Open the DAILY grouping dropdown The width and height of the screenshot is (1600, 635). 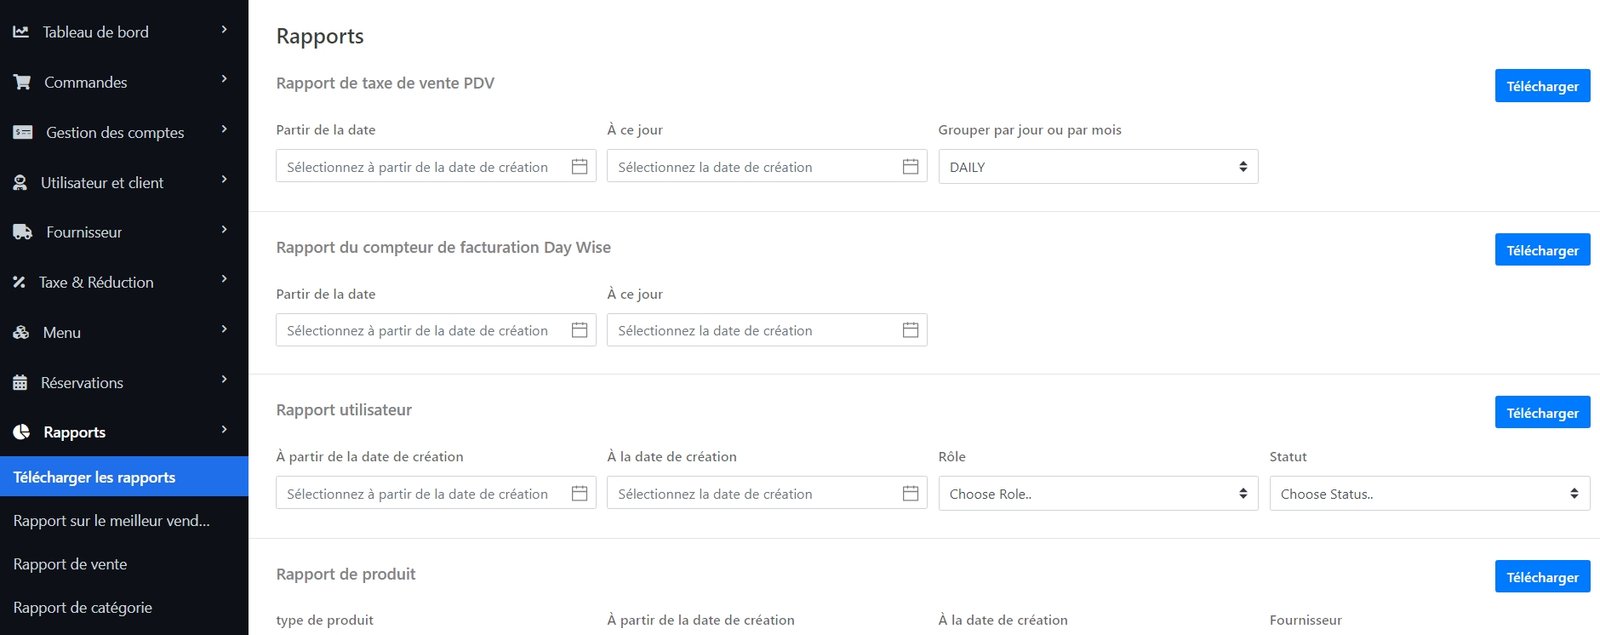1097,167
